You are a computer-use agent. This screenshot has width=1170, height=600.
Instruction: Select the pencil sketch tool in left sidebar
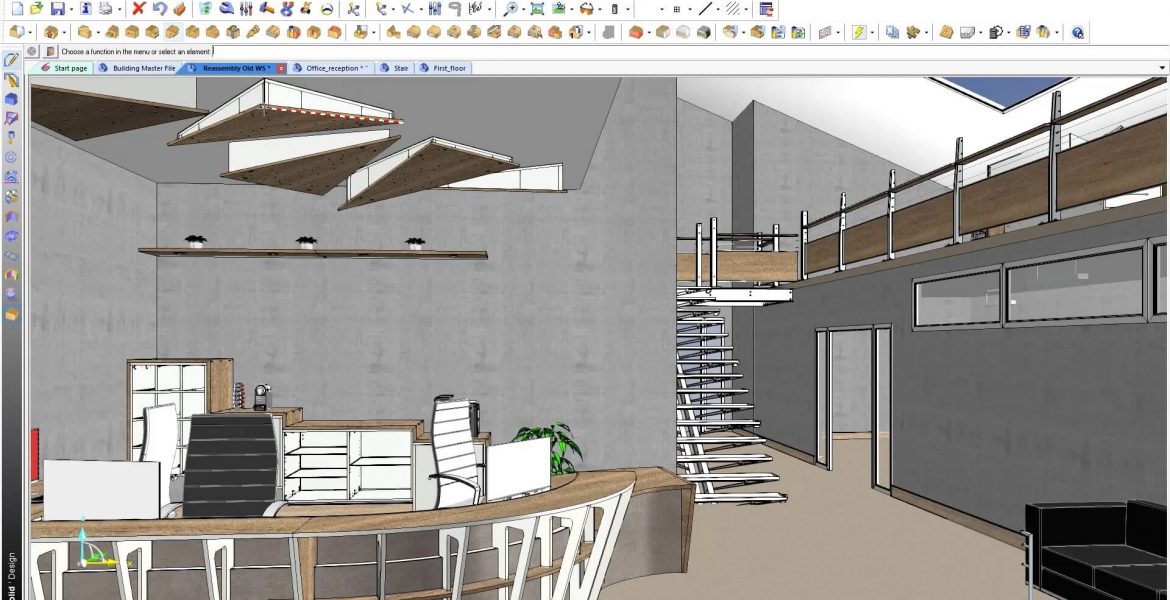[x=11, y=61]
